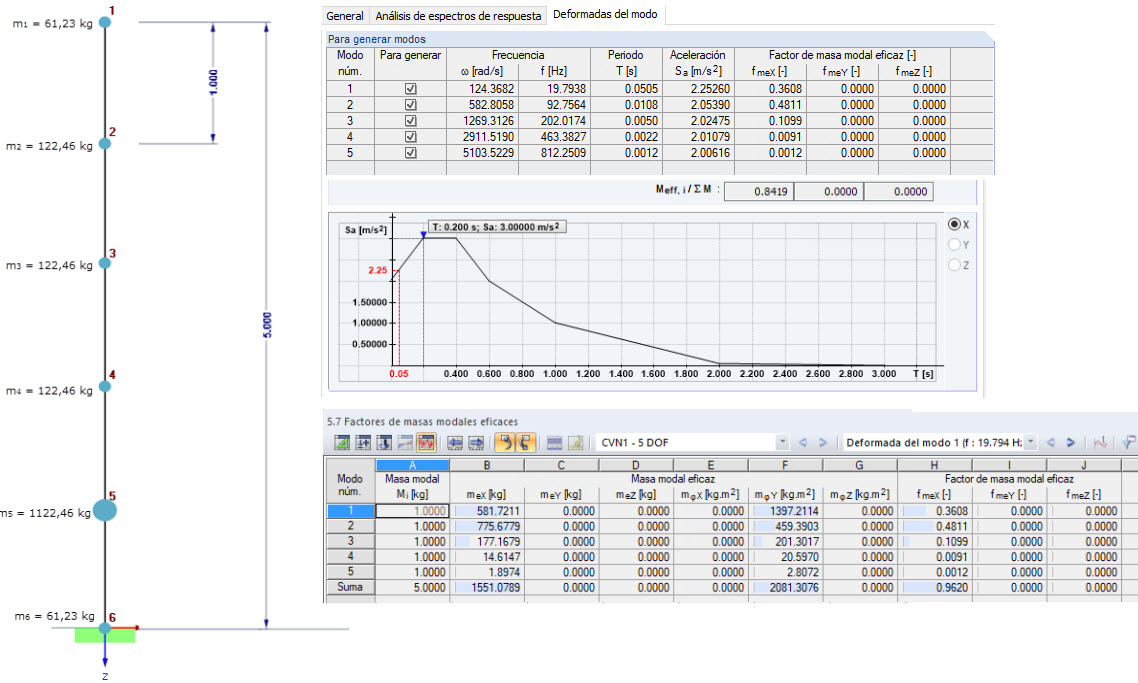The width and height of the screenshot is (1138, 683).
Task: Click the spectrum tooltip 'T: 0.200 s; Sa: 3.00000'
Action: (496, 227)
